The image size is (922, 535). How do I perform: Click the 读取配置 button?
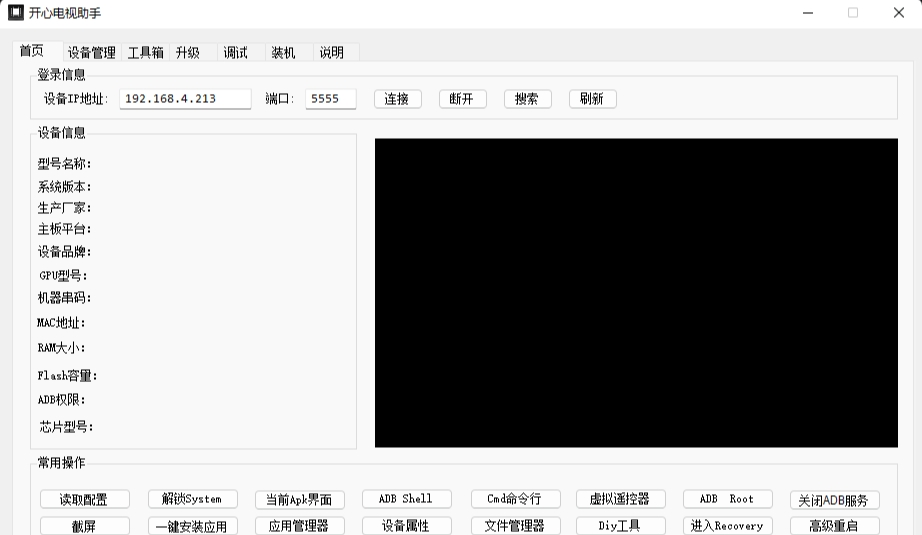tap(85, 499)
